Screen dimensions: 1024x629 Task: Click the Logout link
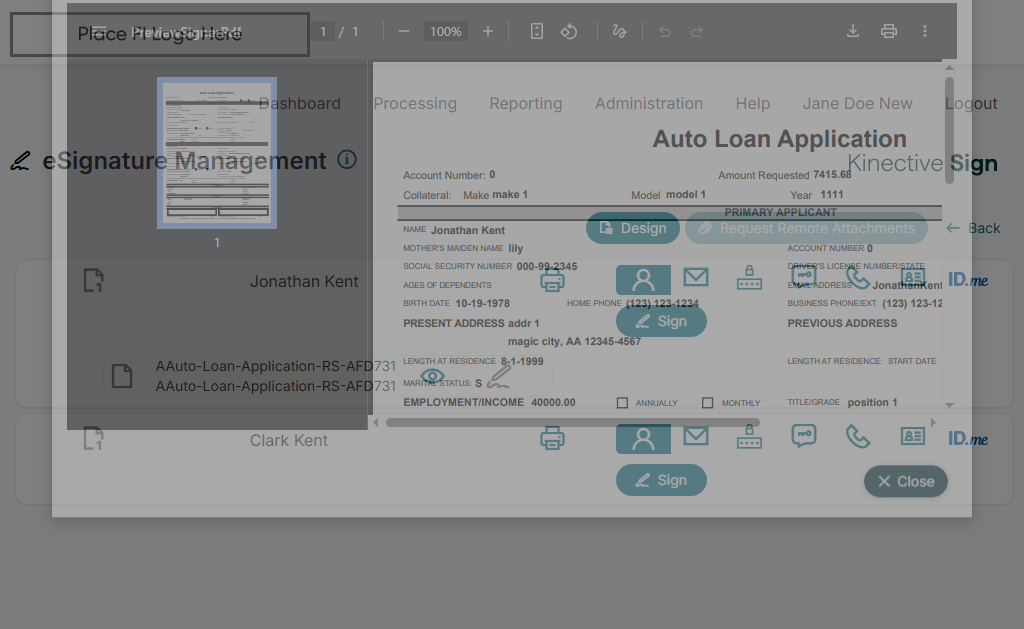(971, 103)
